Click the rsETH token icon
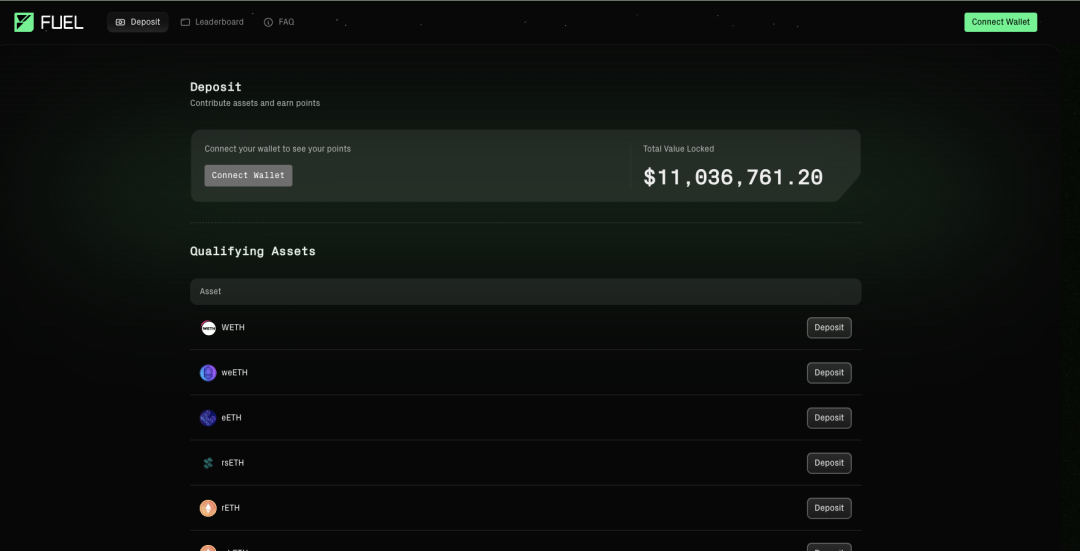 [x=208, y=463]
